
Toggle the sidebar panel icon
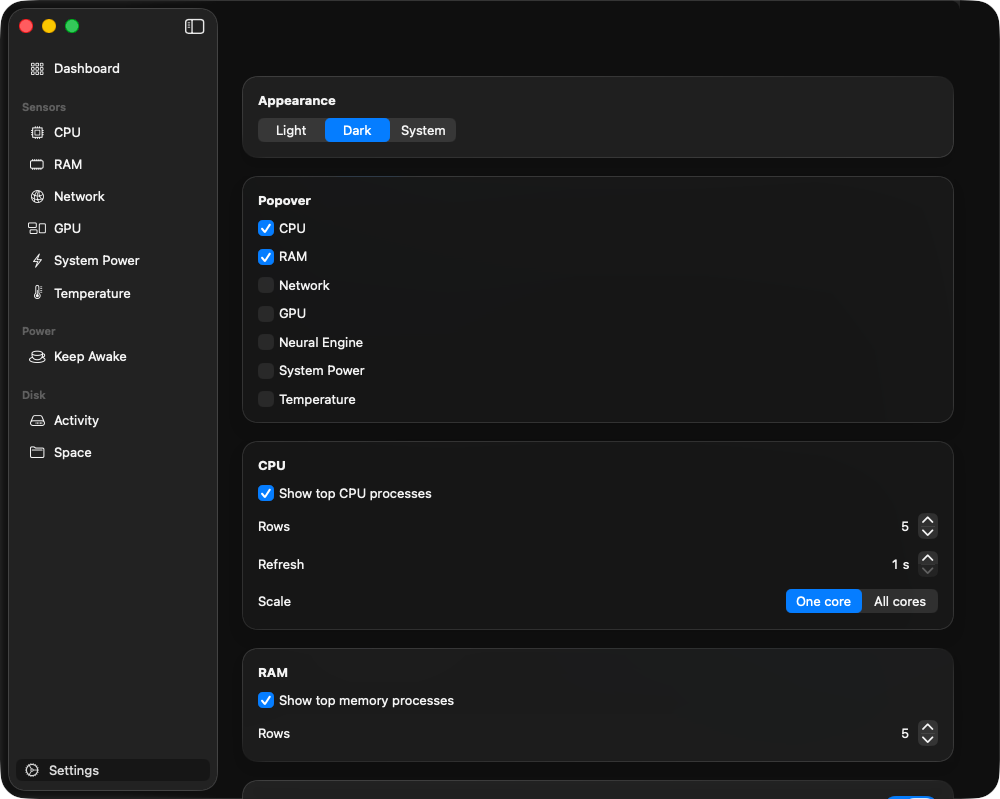195,26
